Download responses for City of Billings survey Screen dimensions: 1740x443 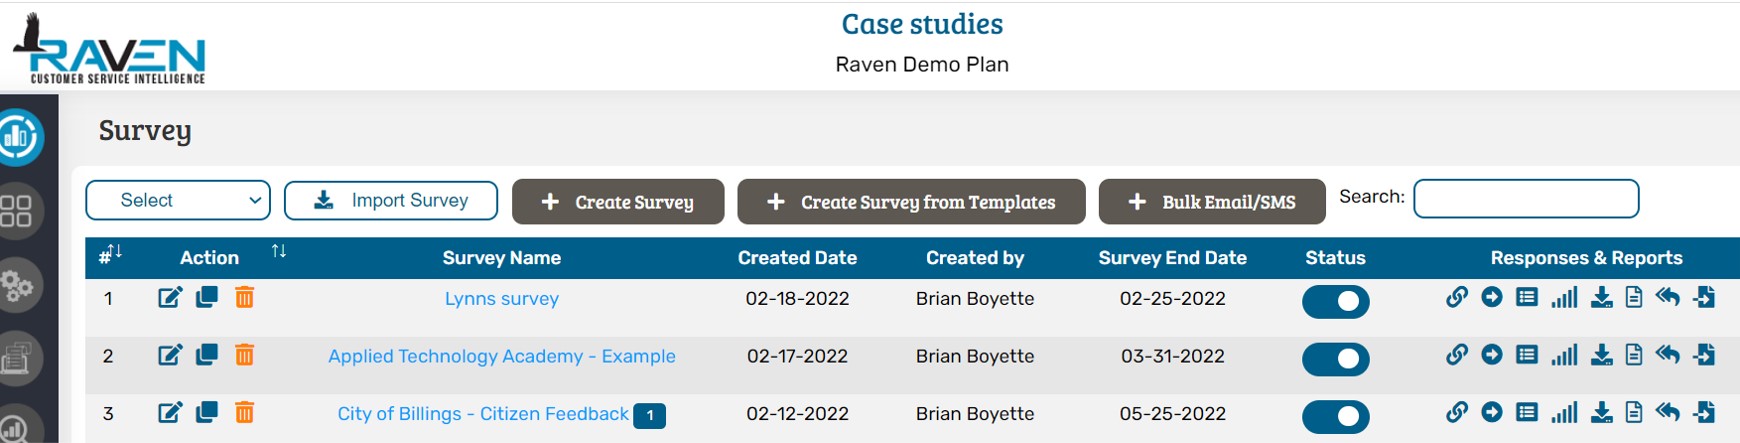[1602, 411]
